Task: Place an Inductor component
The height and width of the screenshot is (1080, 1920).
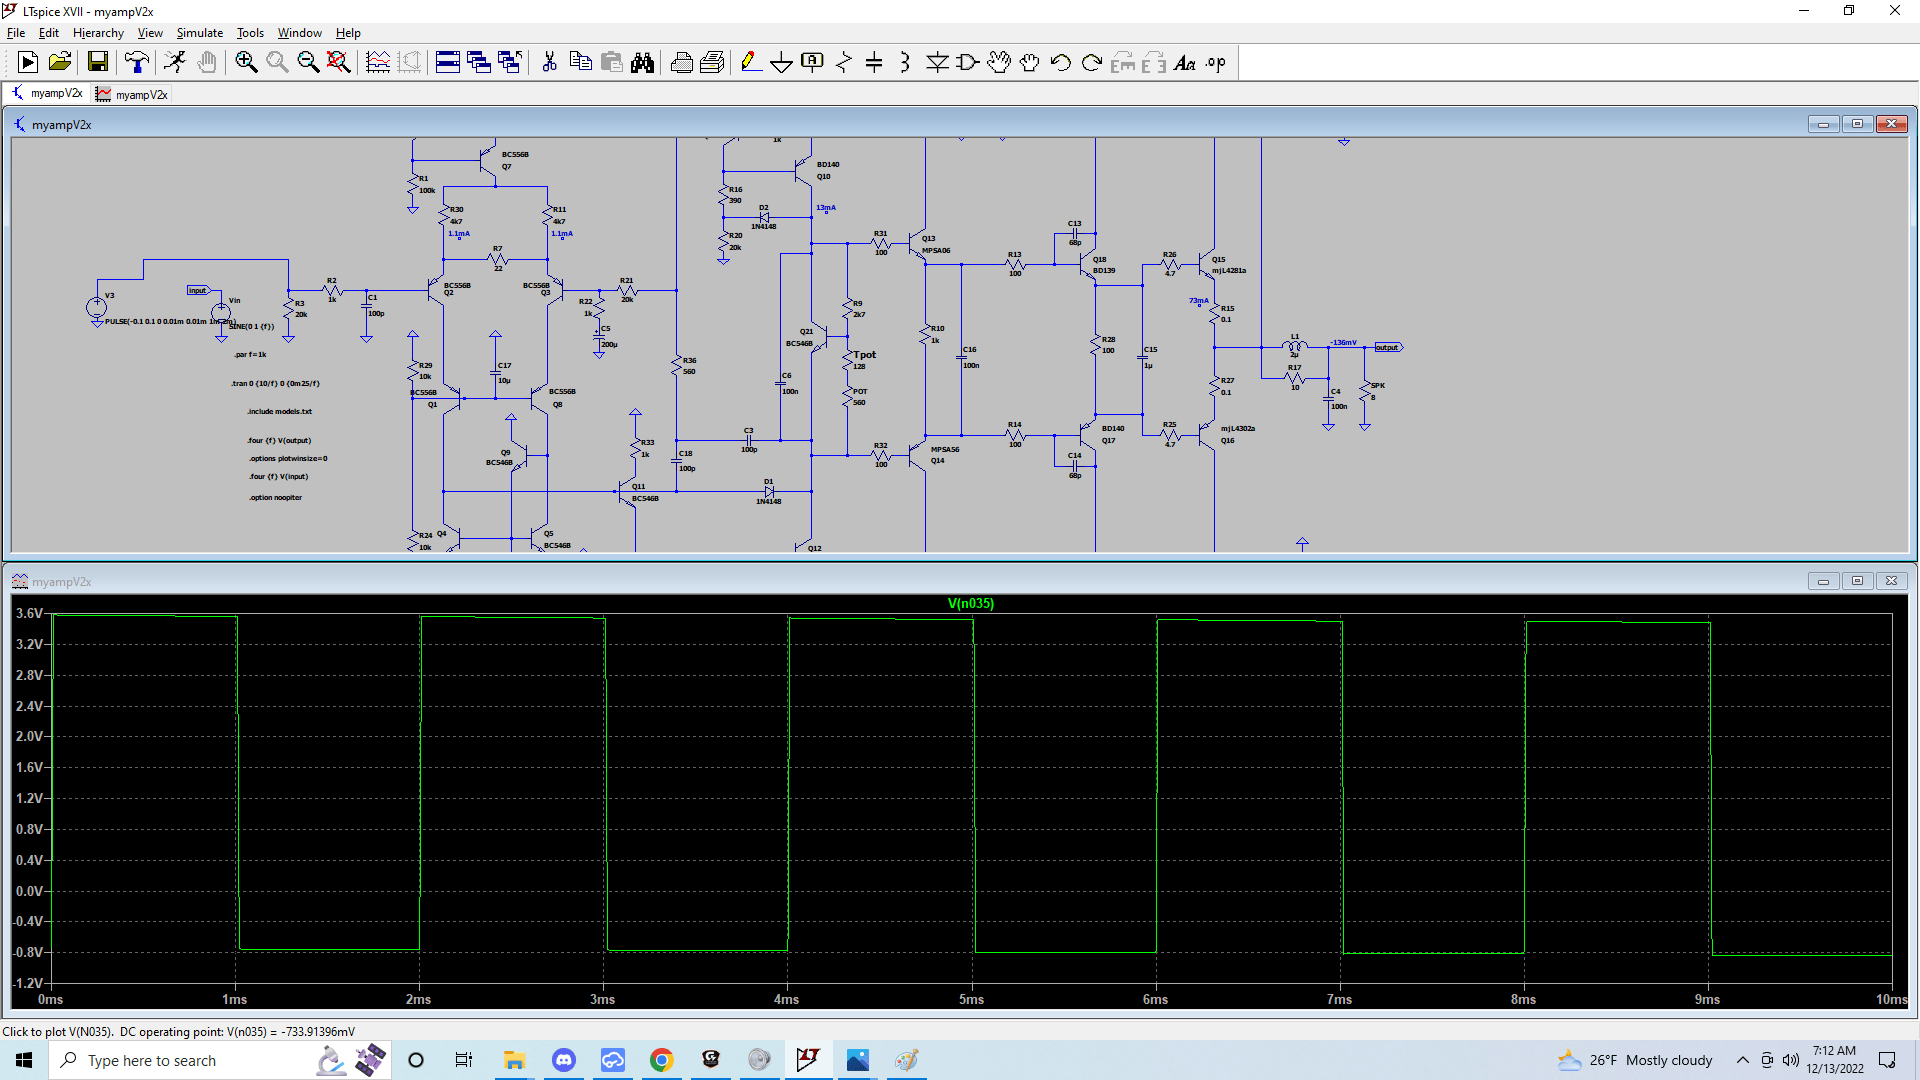Action: pyautogui.click(x=905, y=63)
